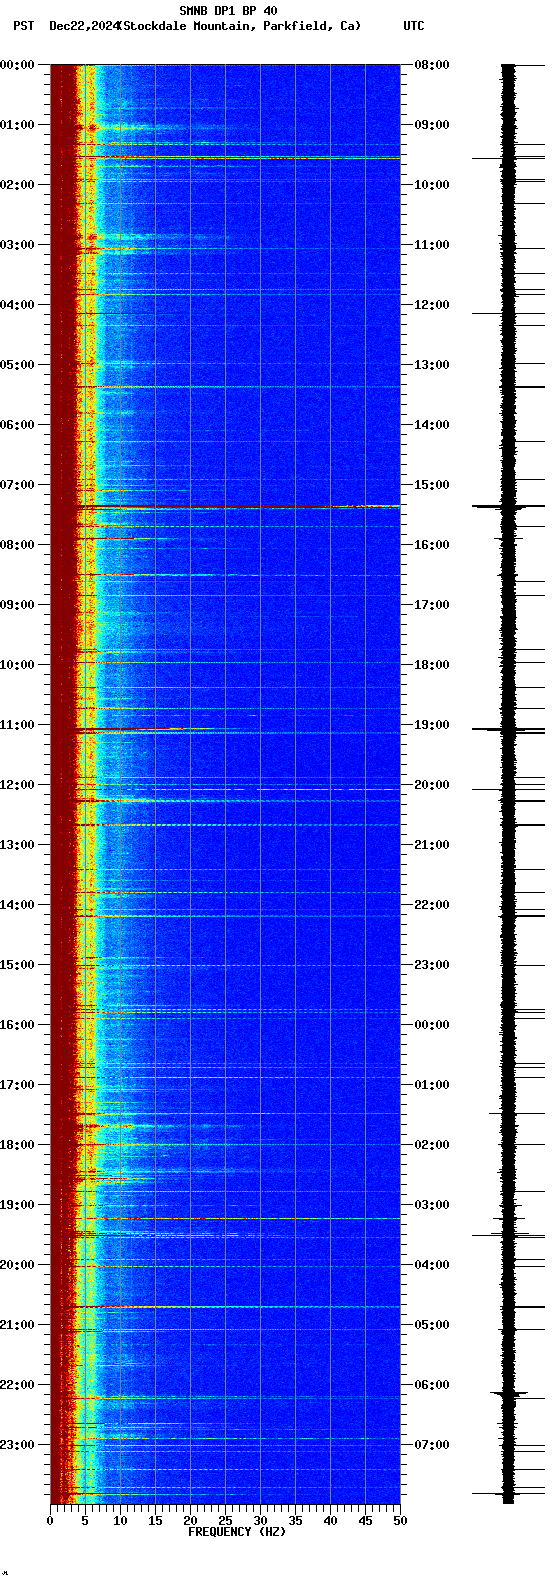This screenshot has width=552, height=1584.
Task: Click the UTC time label "13:00"
Action: [x=432, y=365]
